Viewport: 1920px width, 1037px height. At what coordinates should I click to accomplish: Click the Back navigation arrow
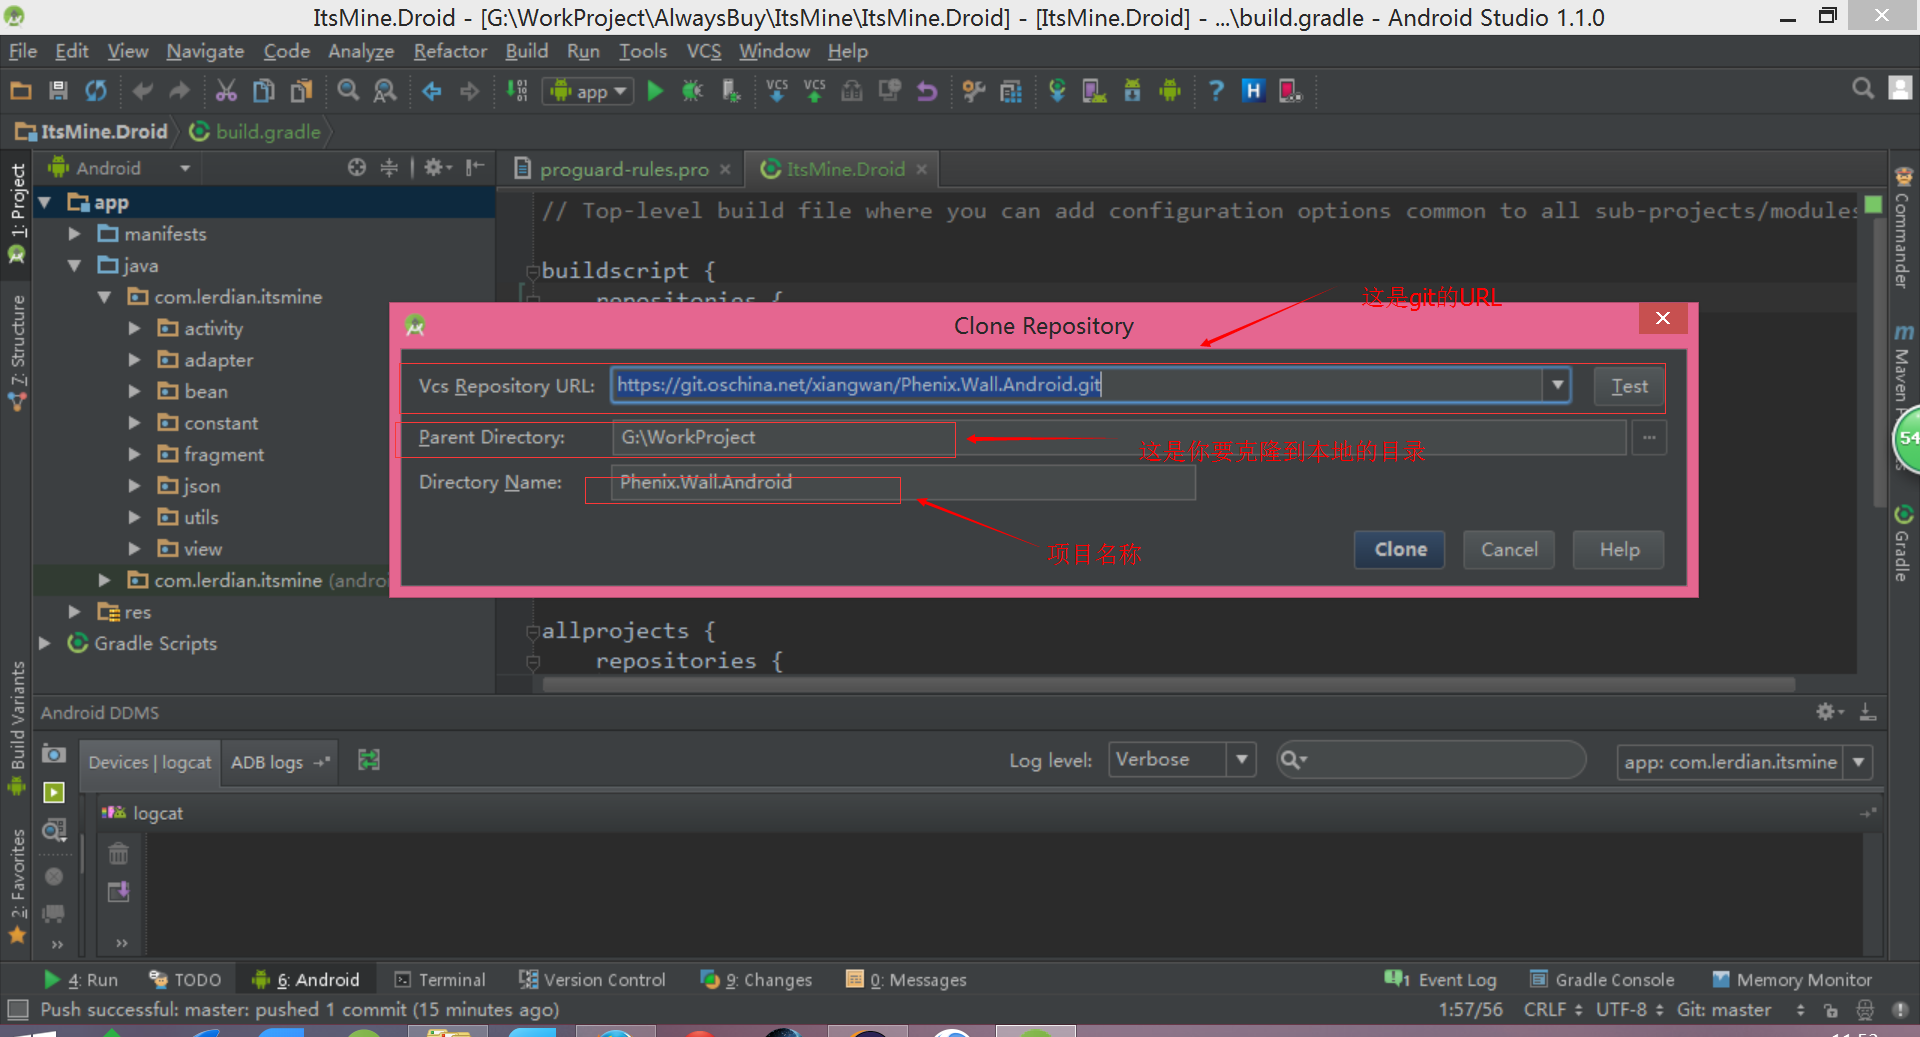pyautogui.click(x=432, y=91)
